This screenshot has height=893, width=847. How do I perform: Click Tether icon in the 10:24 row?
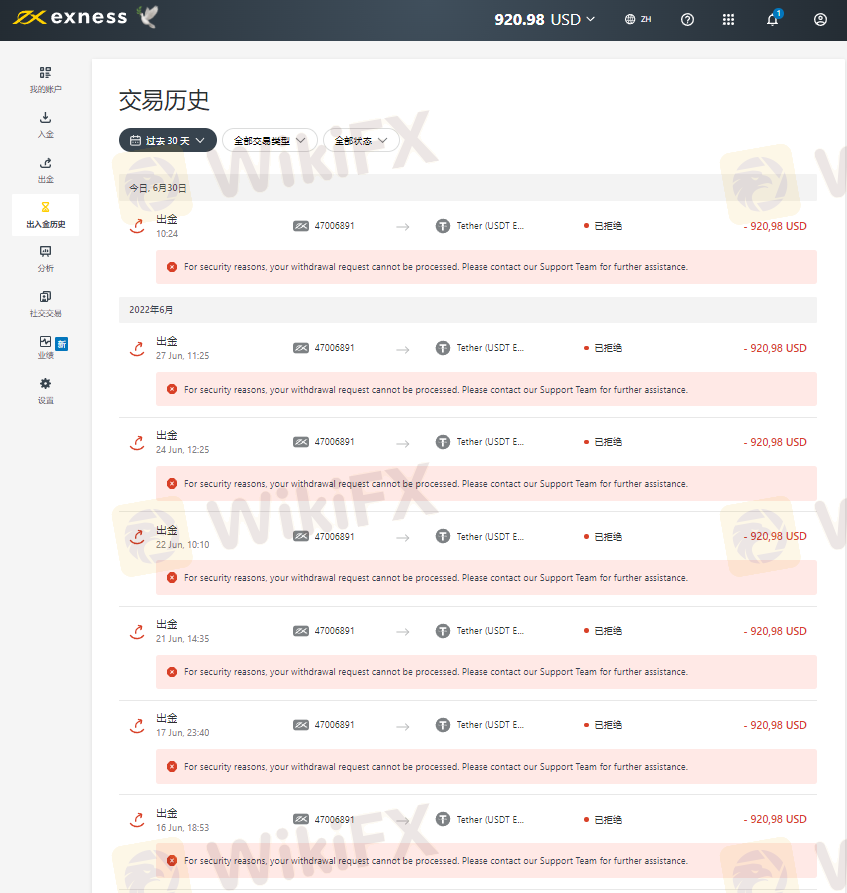[443, 226]
